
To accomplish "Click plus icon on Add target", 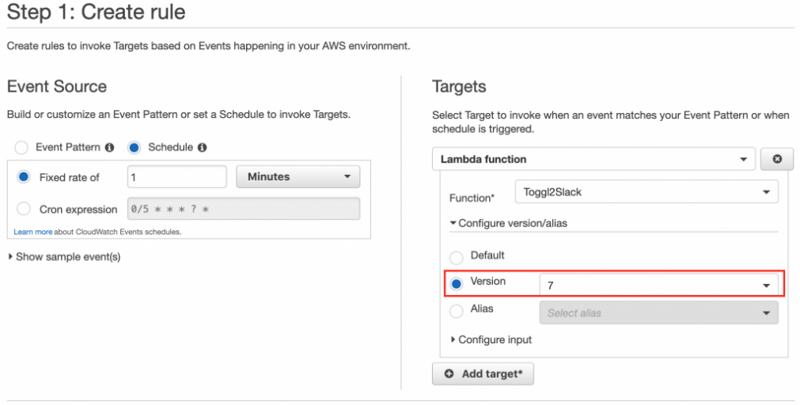I will point(449,373).
